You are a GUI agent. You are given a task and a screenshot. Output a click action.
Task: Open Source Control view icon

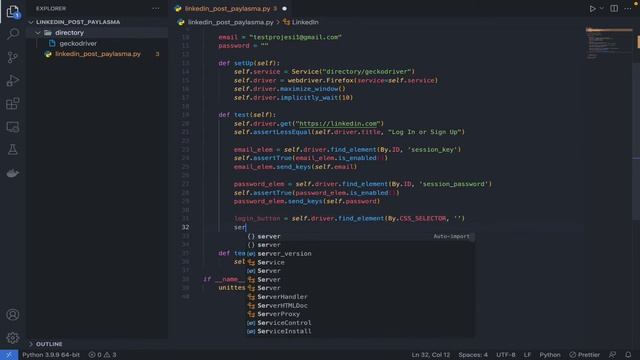(13, 57)
